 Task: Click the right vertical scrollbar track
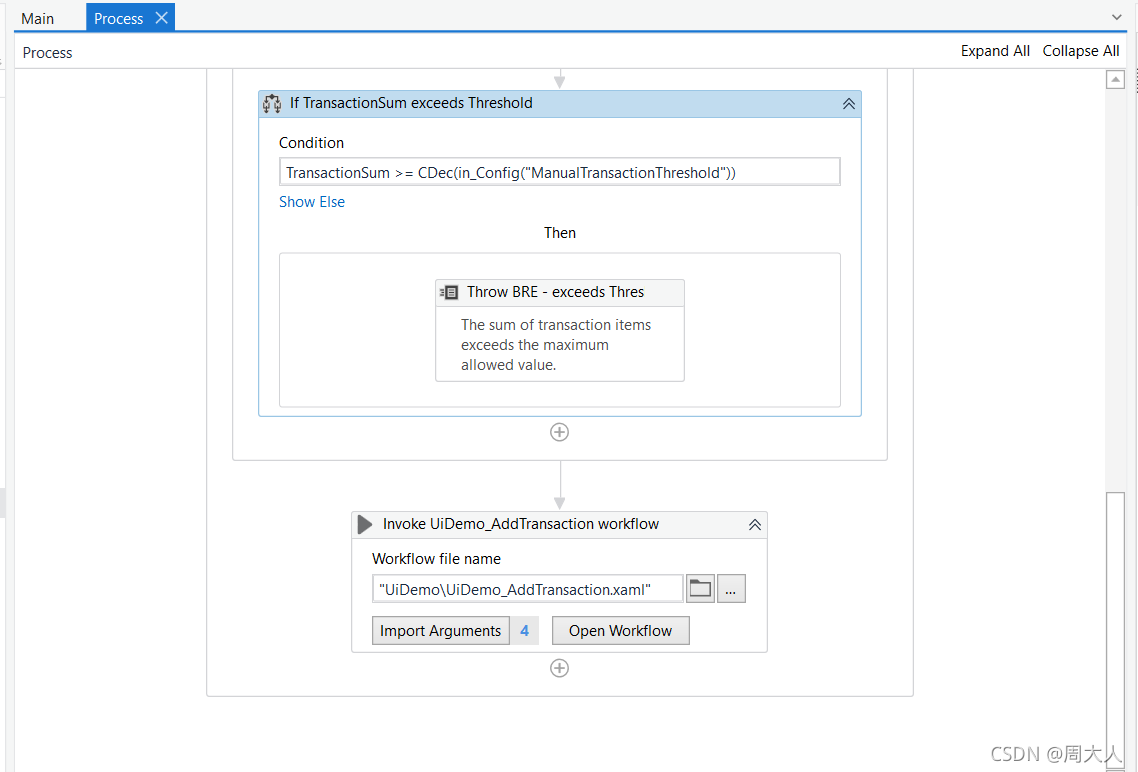point(1116,300)
